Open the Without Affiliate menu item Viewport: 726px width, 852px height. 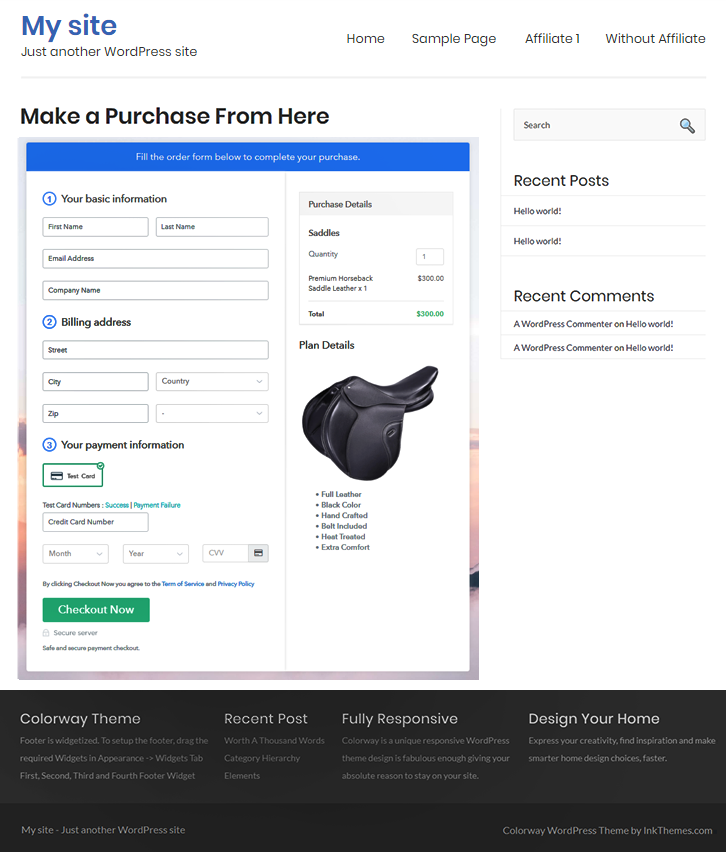point(655,39)
